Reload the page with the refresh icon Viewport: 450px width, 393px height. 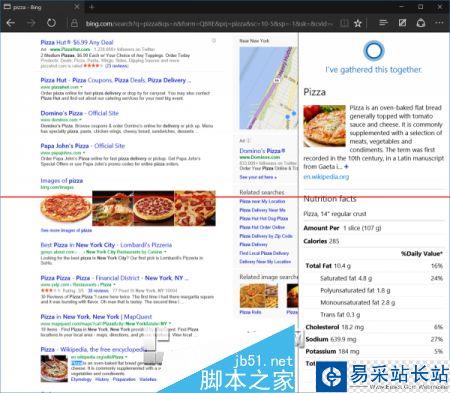(51, 23)
